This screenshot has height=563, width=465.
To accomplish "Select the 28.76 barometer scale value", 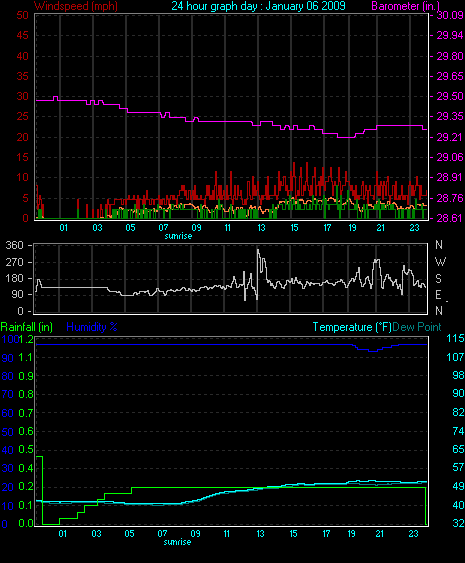I will pyautogui.click(x=450, y=198).
